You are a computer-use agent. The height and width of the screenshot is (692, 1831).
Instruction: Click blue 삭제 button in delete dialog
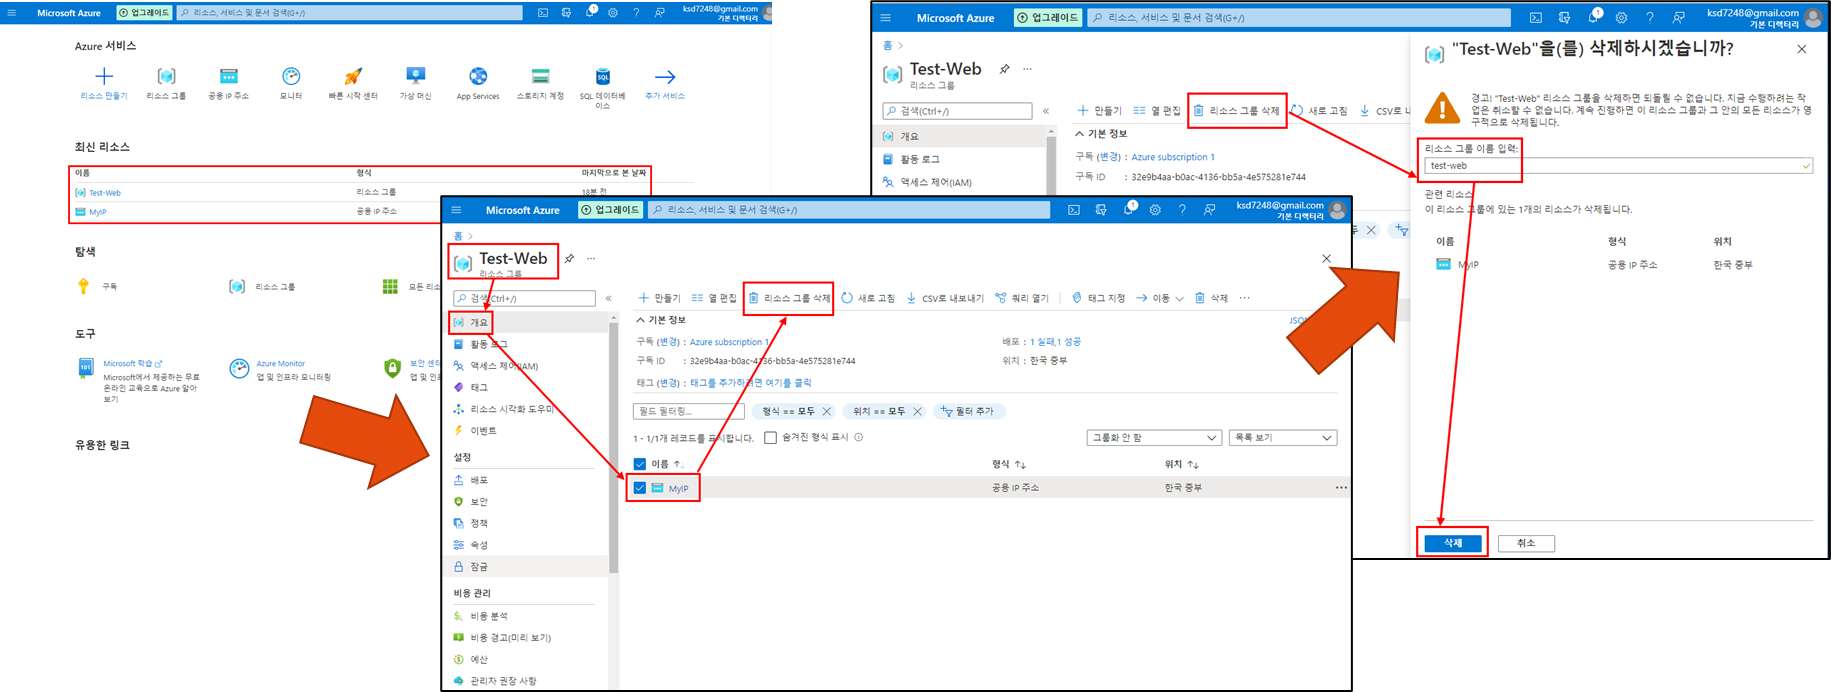pos(1453,543)
